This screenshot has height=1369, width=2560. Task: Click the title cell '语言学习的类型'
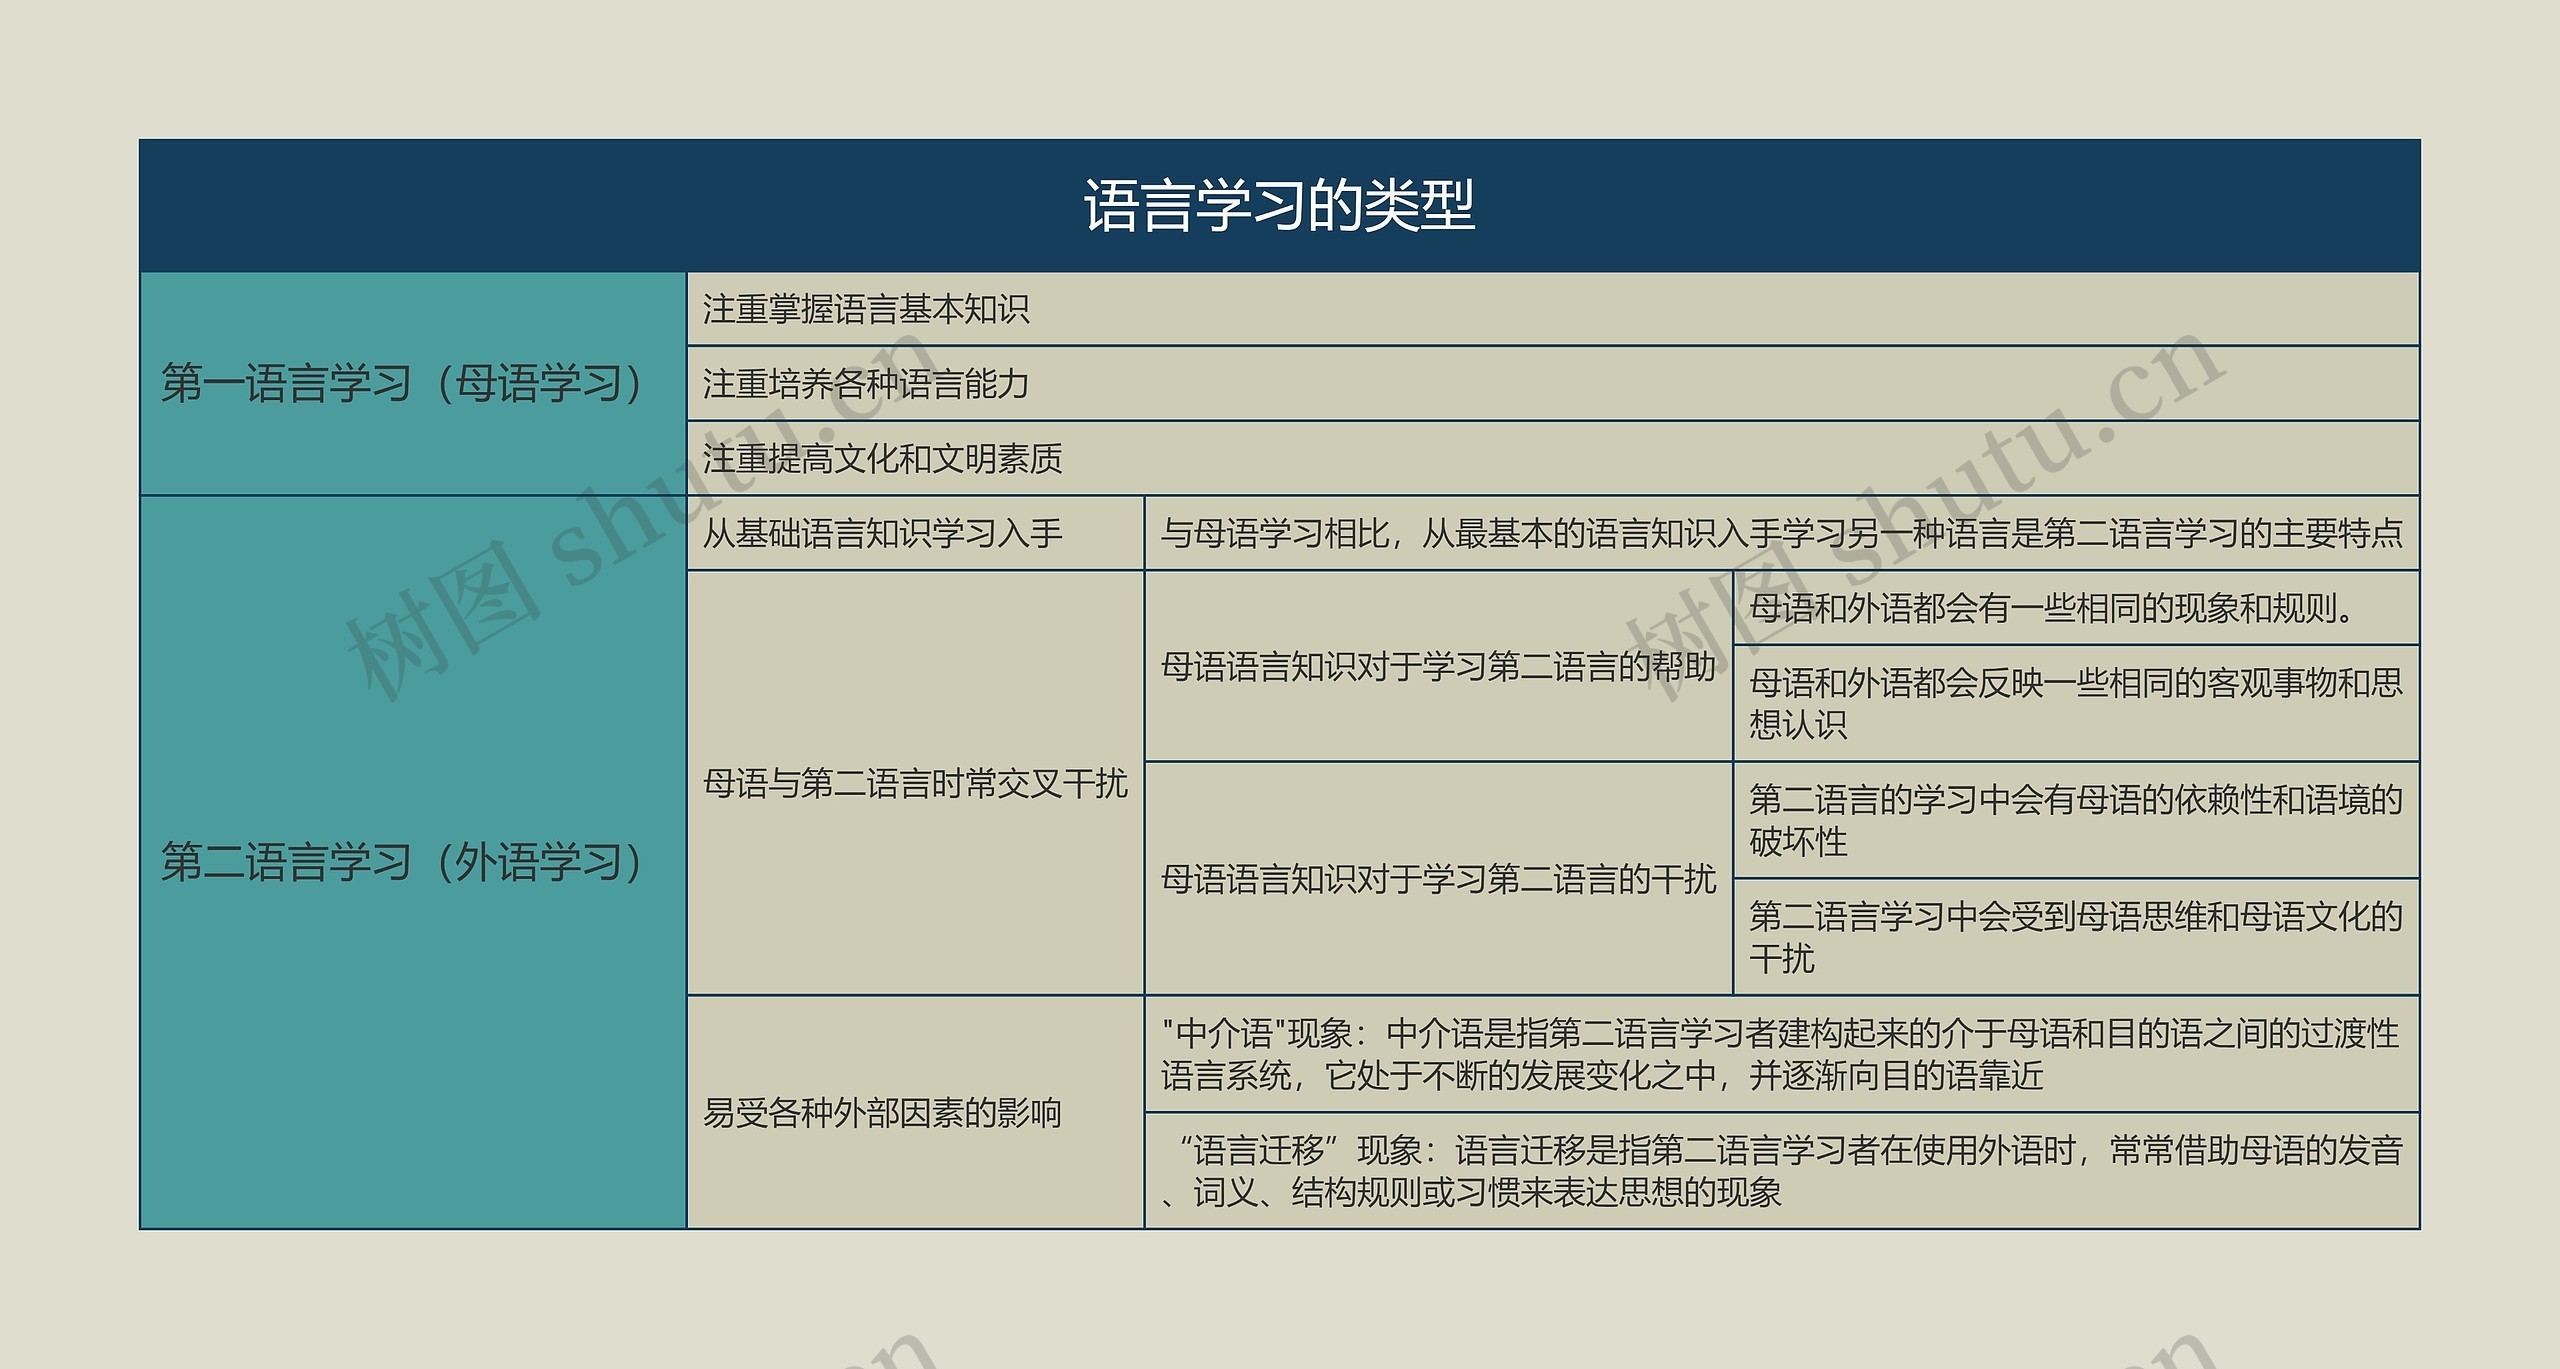click(x=1279, y=205)
